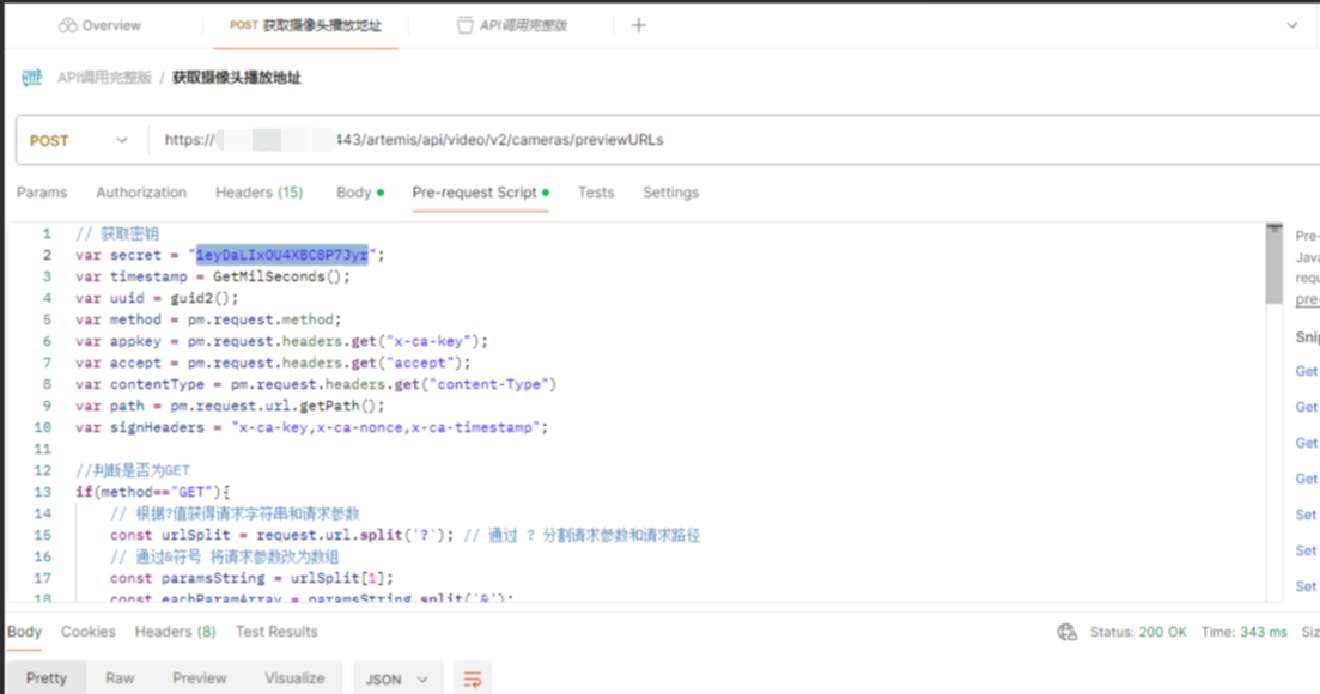Open a new request tab with plus icon

click(638, 25)
